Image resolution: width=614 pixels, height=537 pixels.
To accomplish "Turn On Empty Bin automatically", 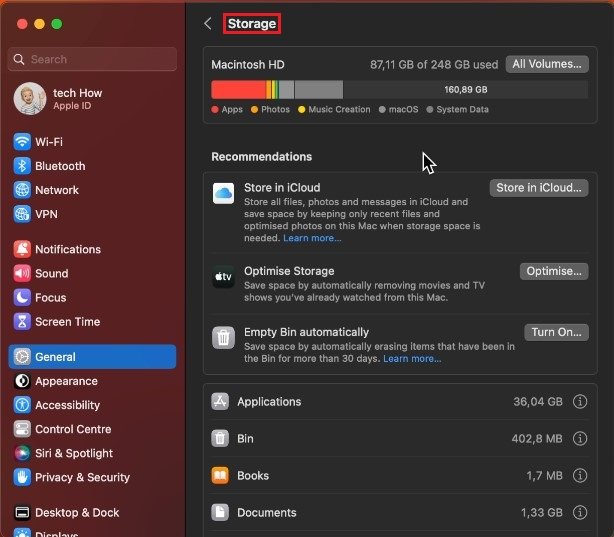I will [556, 333].
